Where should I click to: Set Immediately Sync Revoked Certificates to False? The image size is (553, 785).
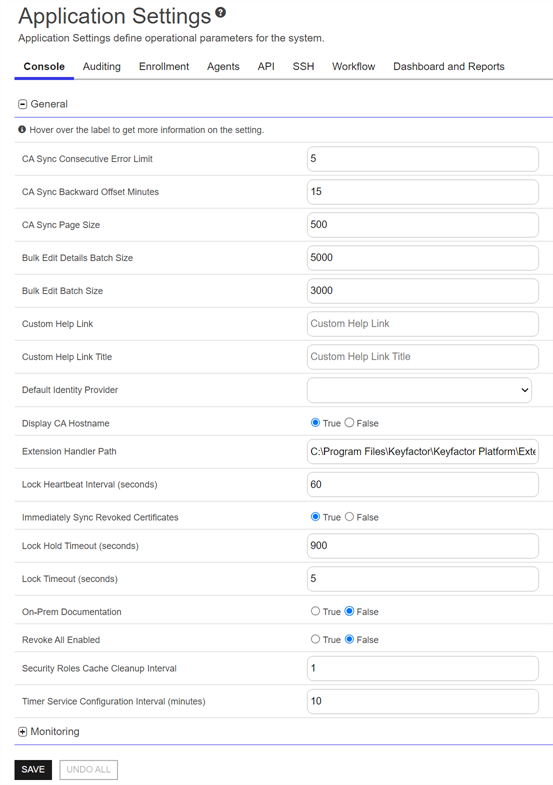pyautogui.click(x=349, y=516)
